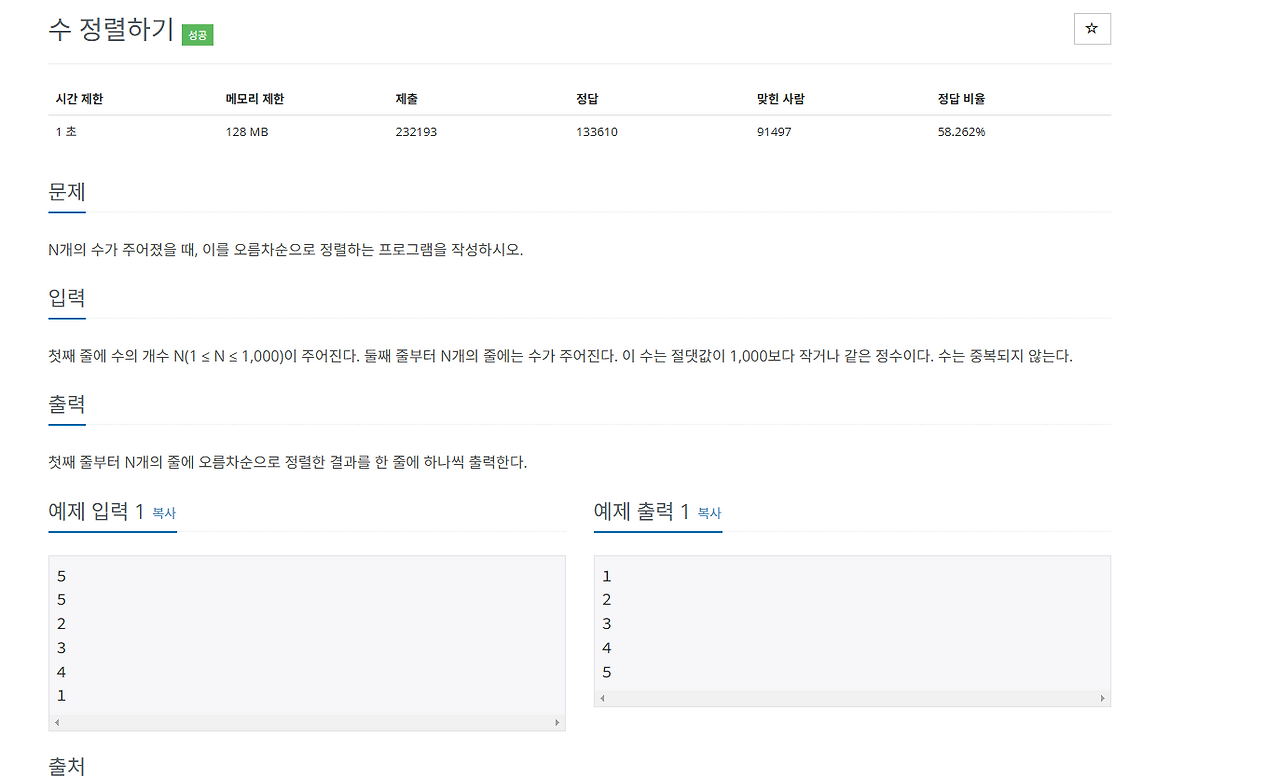Viewport: 1280px width, 778px height.
Task: Click the green 성공 success badge
Action: click(196, 33)
